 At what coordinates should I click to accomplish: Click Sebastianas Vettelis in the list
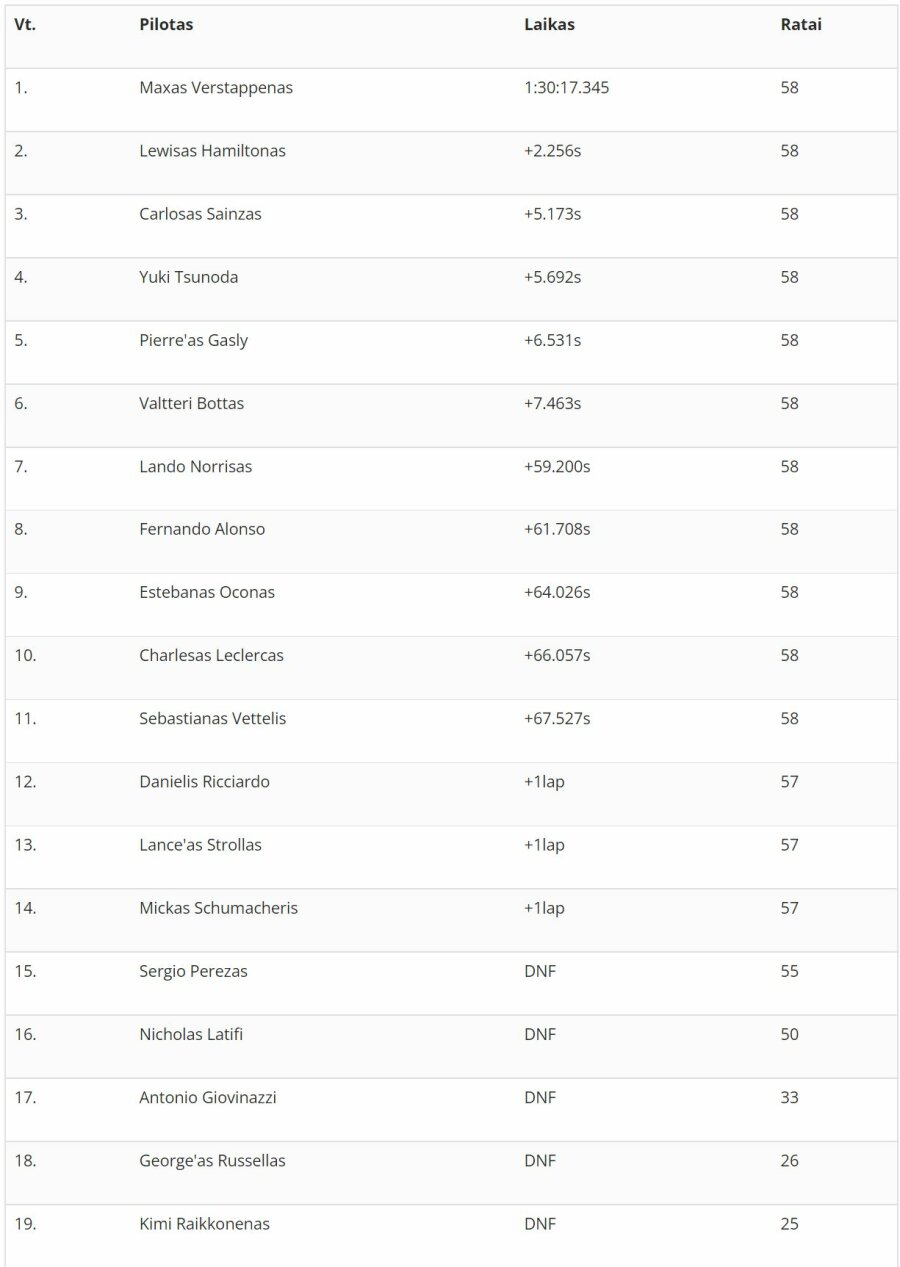[x=212, y=718]
